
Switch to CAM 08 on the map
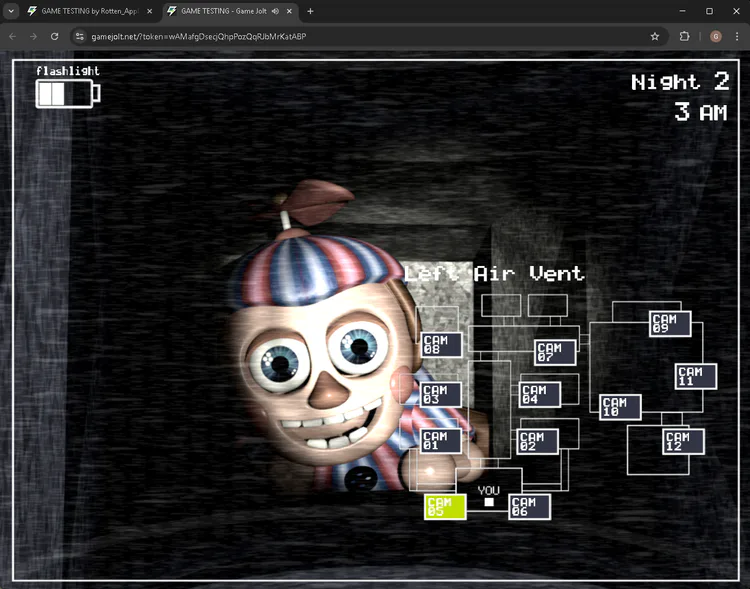pos(441,345)
